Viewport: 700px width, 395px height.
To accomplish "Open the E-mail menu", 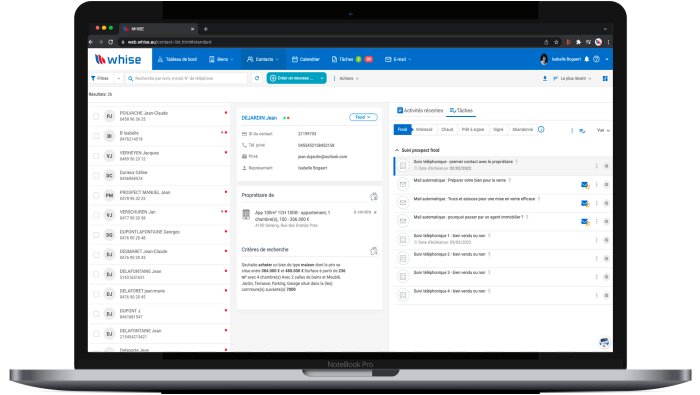I will pyautogui.click(x=398, y=59).
